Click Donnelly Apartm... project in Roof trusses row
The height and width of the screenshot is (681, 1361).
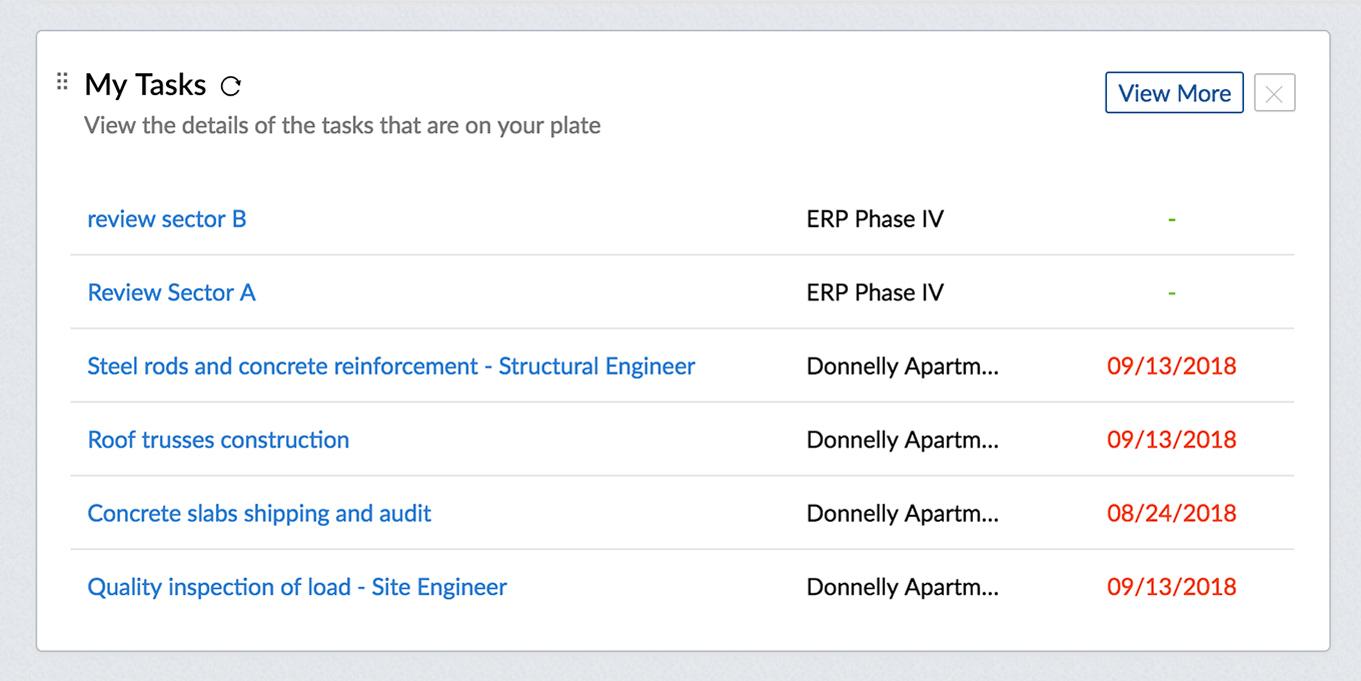(x=902, y=440)
